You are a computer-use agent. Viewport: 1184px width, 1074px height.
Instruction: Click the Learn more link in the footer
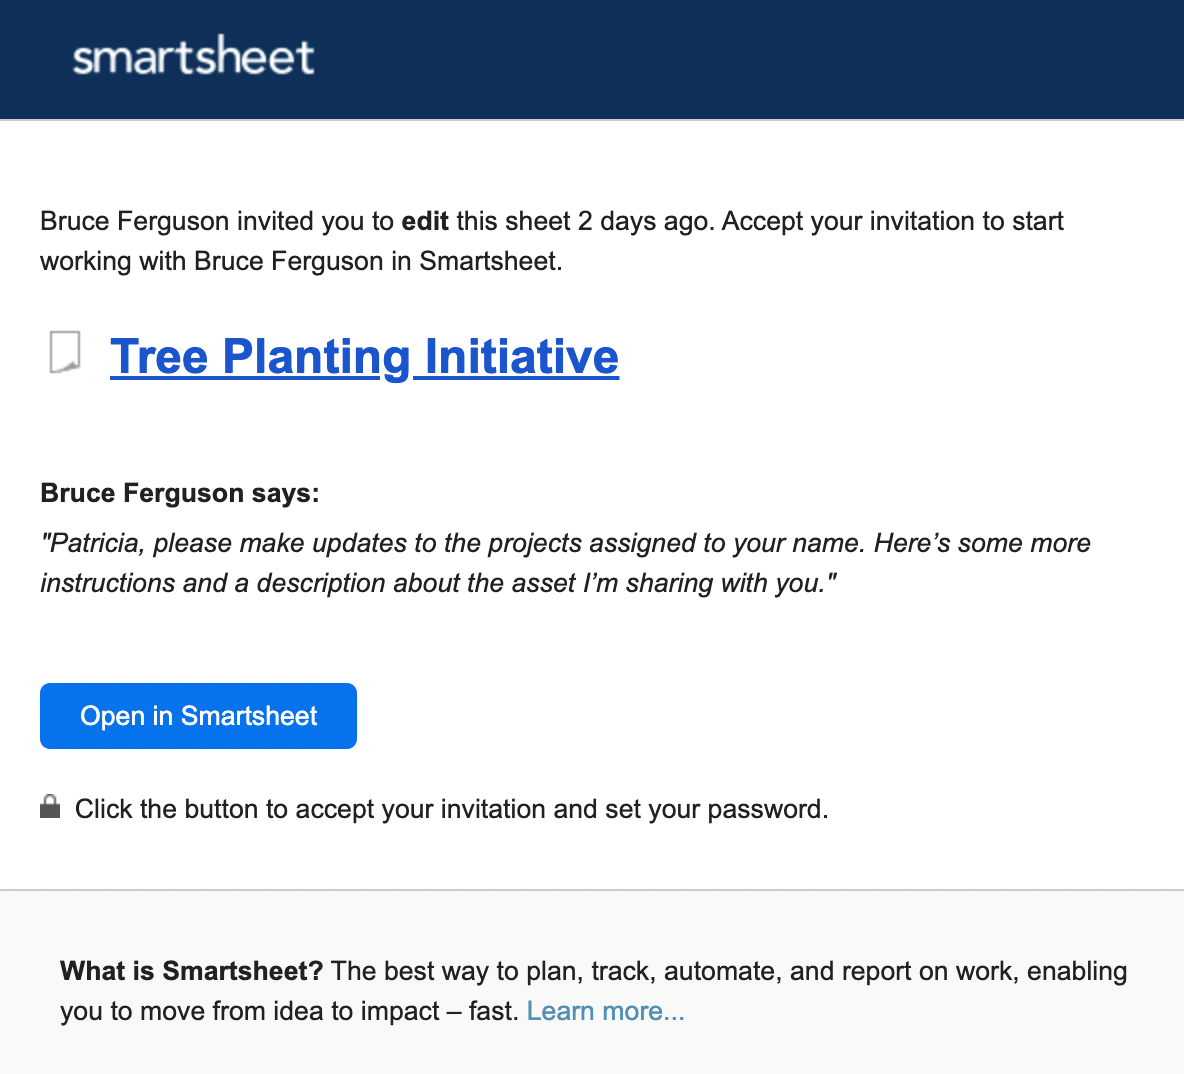tap(605, 1011)
